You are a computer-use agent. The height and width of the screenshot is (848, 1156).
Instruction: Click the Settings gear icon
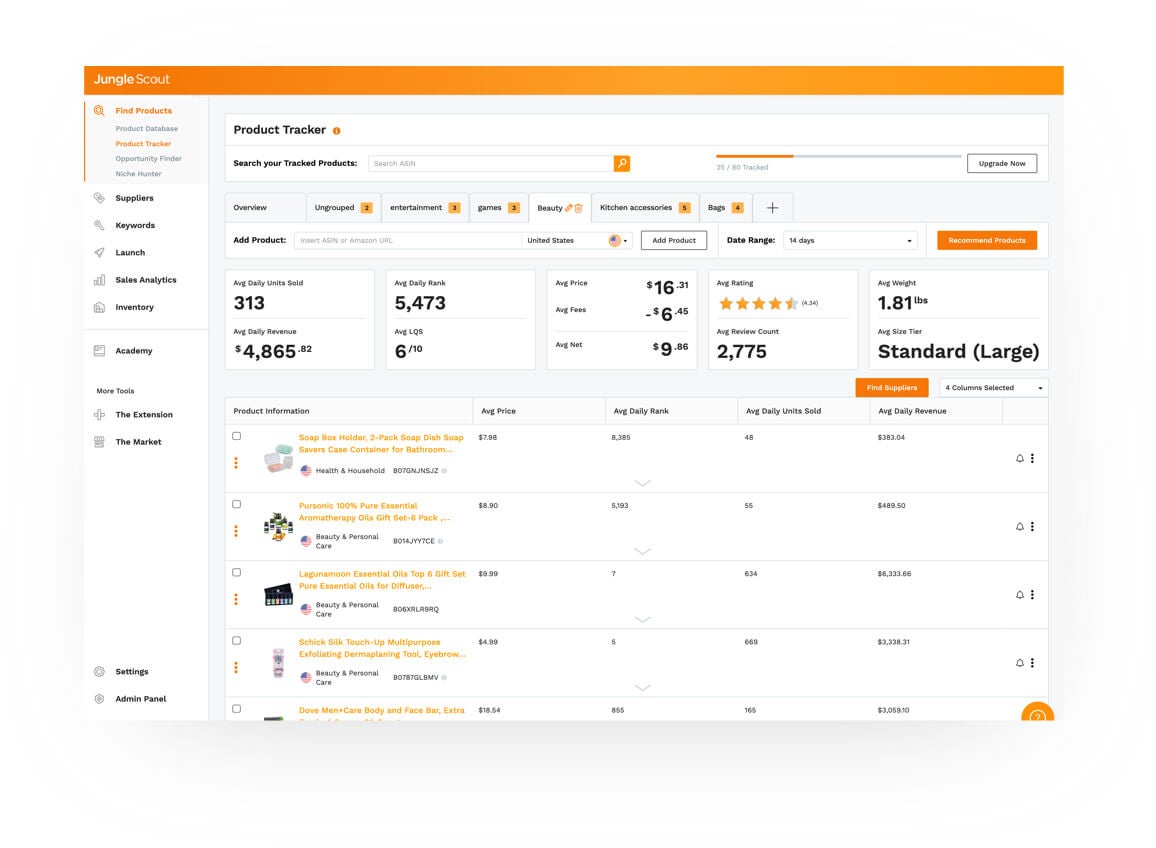tap(99, 671)
